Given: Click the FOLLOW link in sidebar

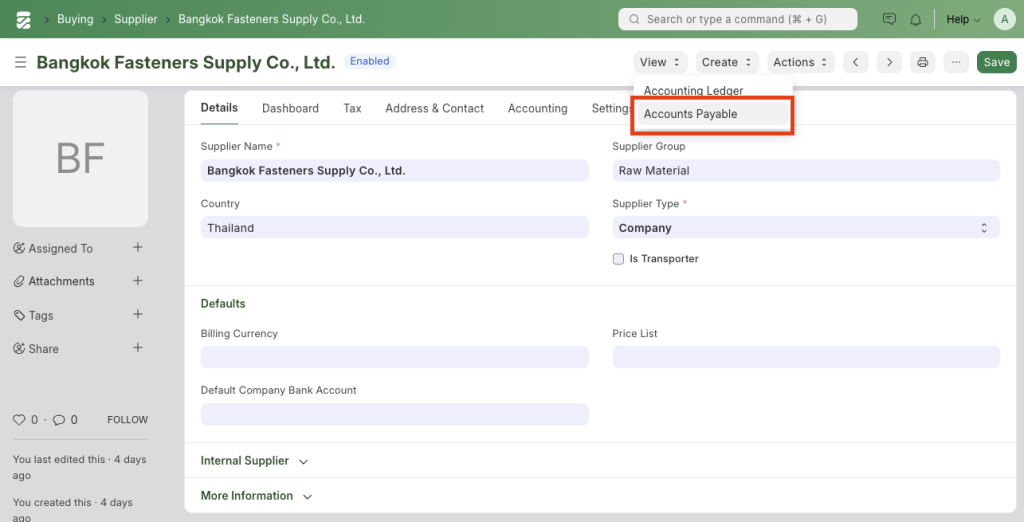Looking at the screenshot, I should pos(127,420).
